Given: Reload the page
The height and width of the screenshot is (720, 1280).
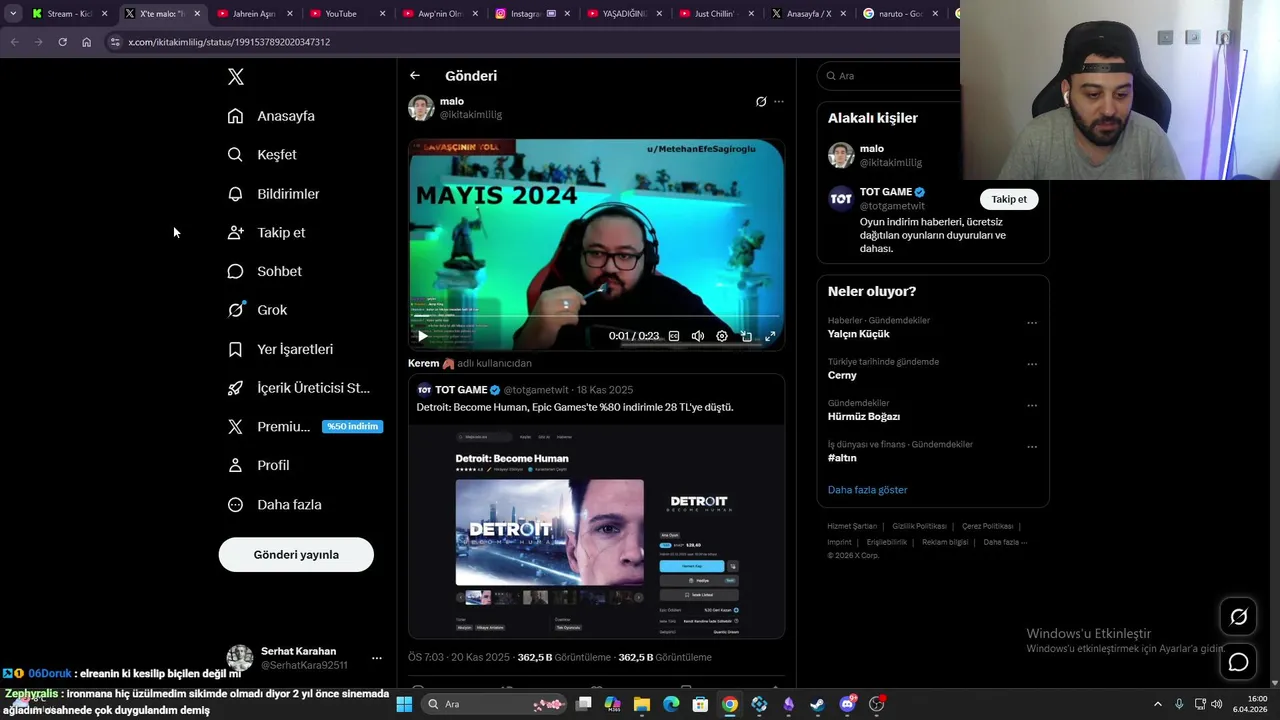Looking at the screenshot, I should tap(62, 42).
